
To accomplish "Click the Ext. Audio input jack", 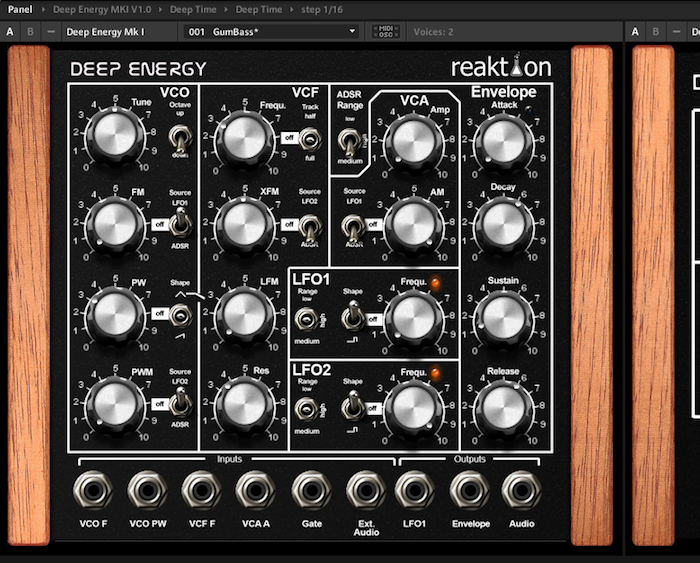I will pyautogui.click(x=366, y=490).
